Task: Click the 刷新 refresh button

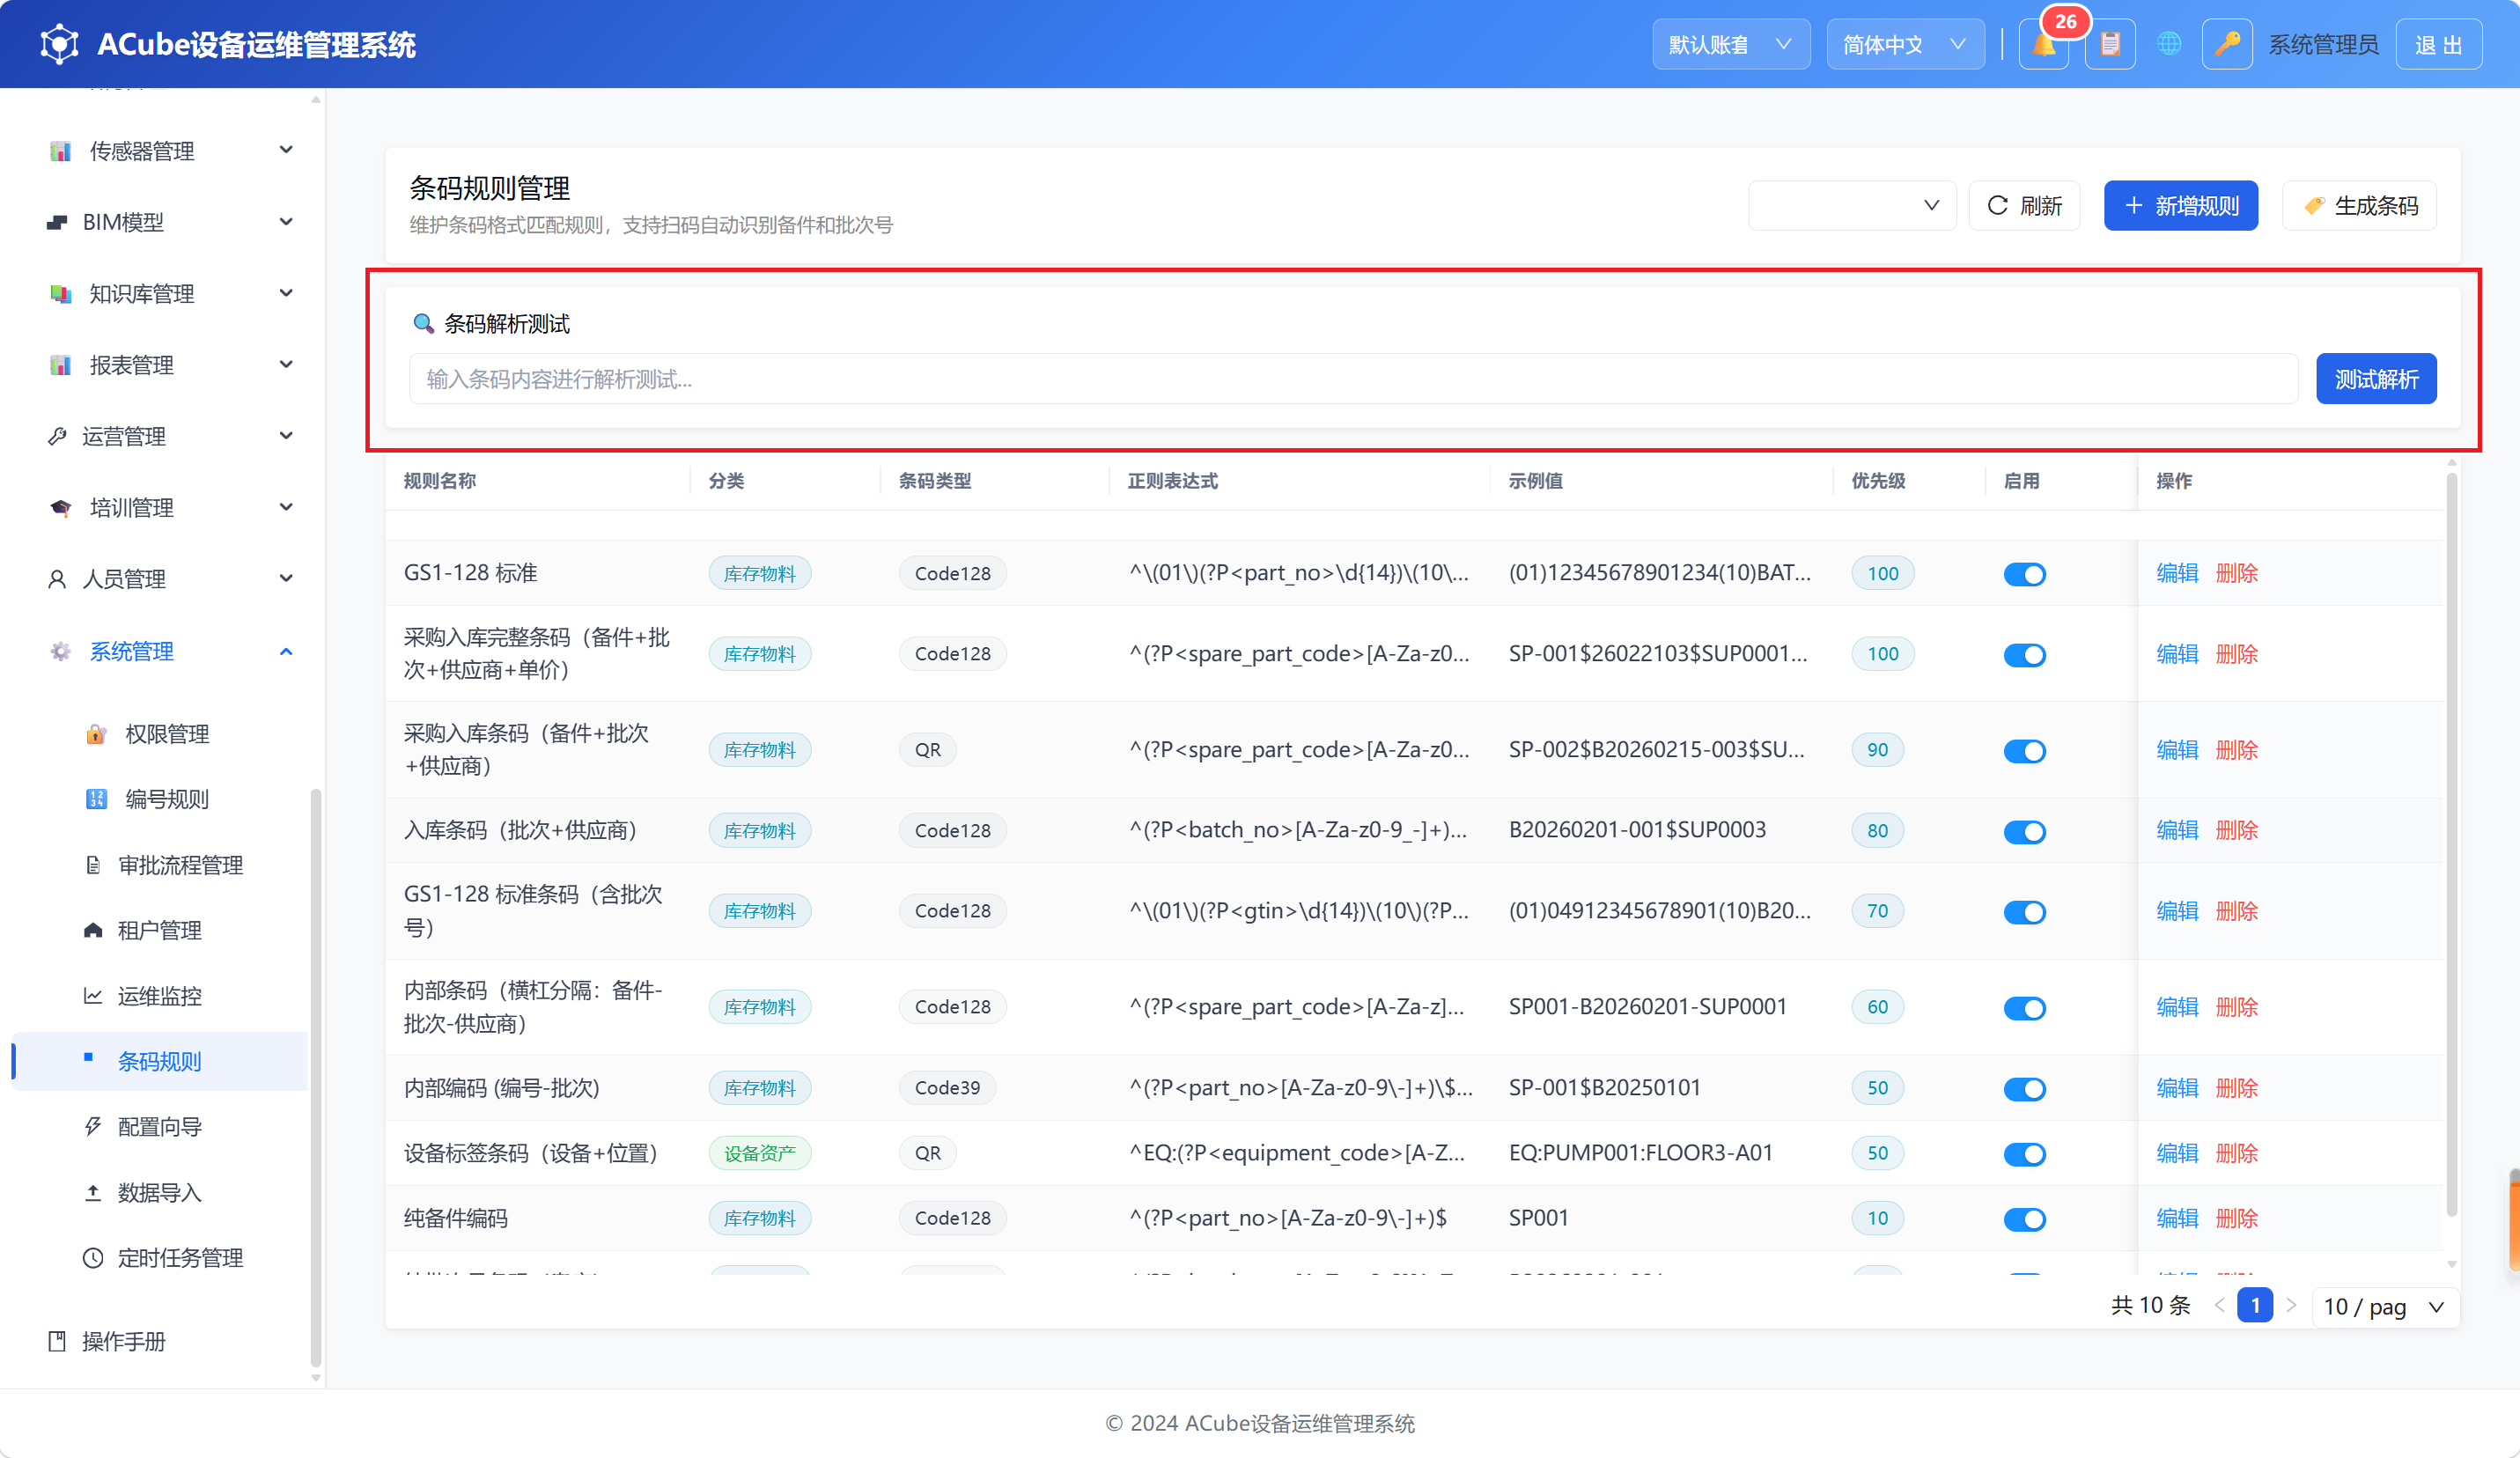Action: (x=2024, y=205)
